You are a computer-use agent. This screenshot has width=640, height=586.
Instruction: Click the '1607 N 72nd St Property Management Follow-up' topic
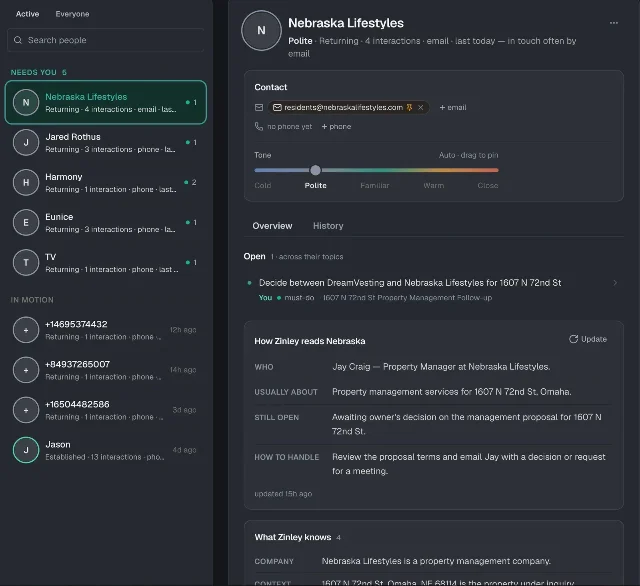point(407,298)
